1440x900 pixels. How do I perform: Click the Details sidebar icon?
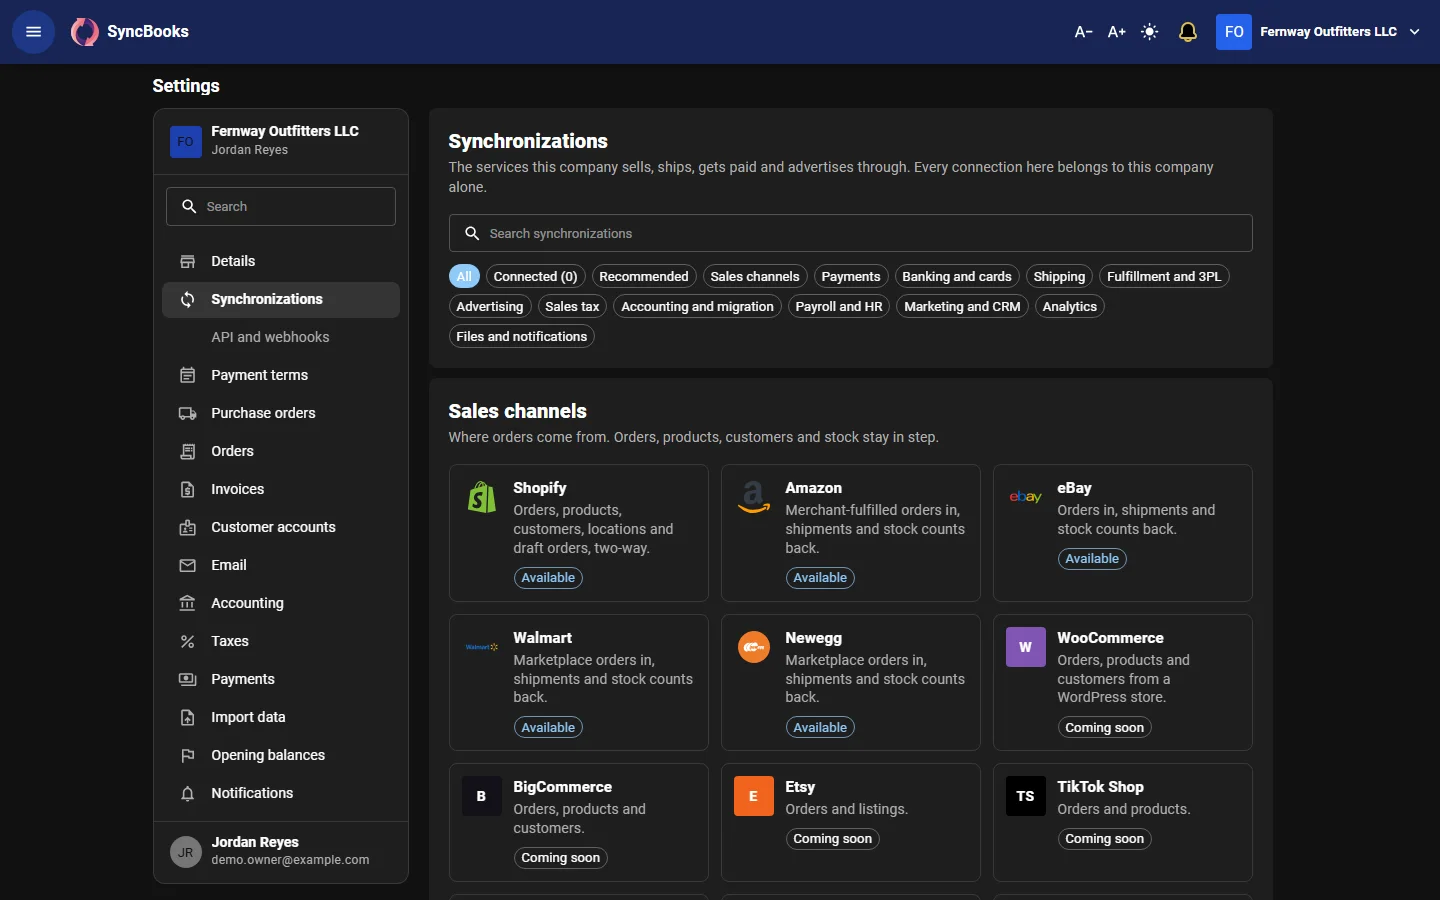point(187,261)
